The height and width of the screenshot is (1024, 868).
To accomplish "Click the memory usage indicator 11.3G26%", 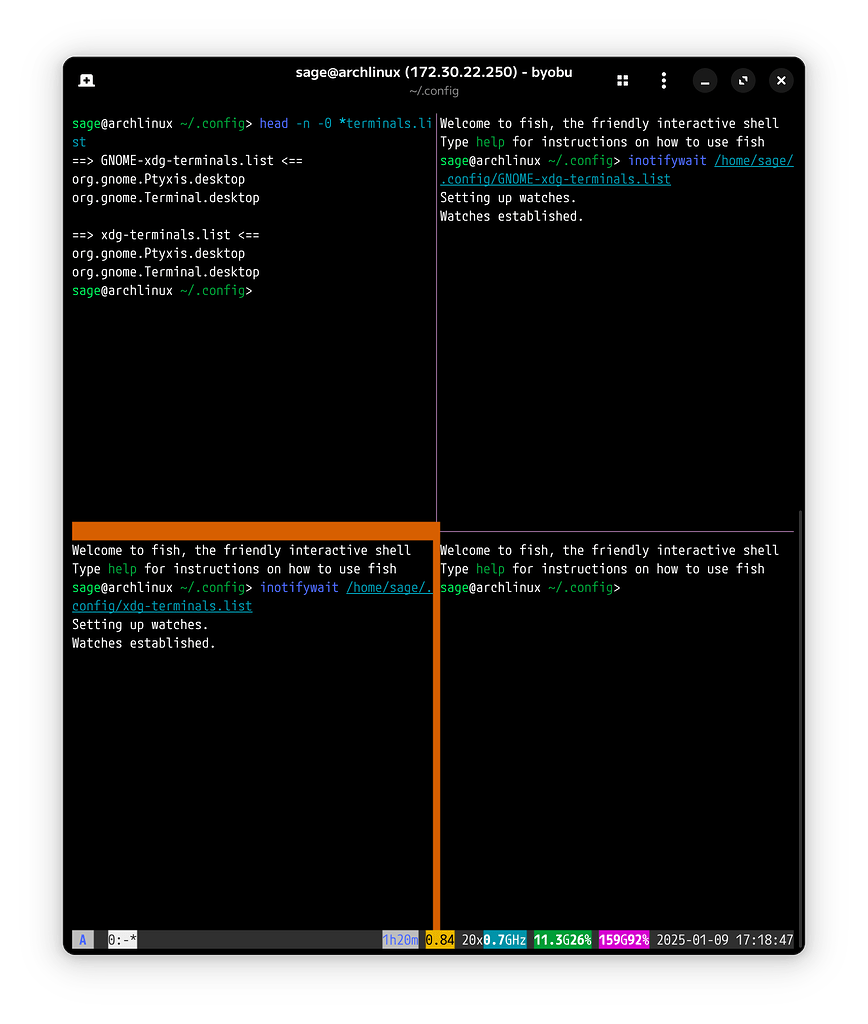I will click(x=561, y=940).
